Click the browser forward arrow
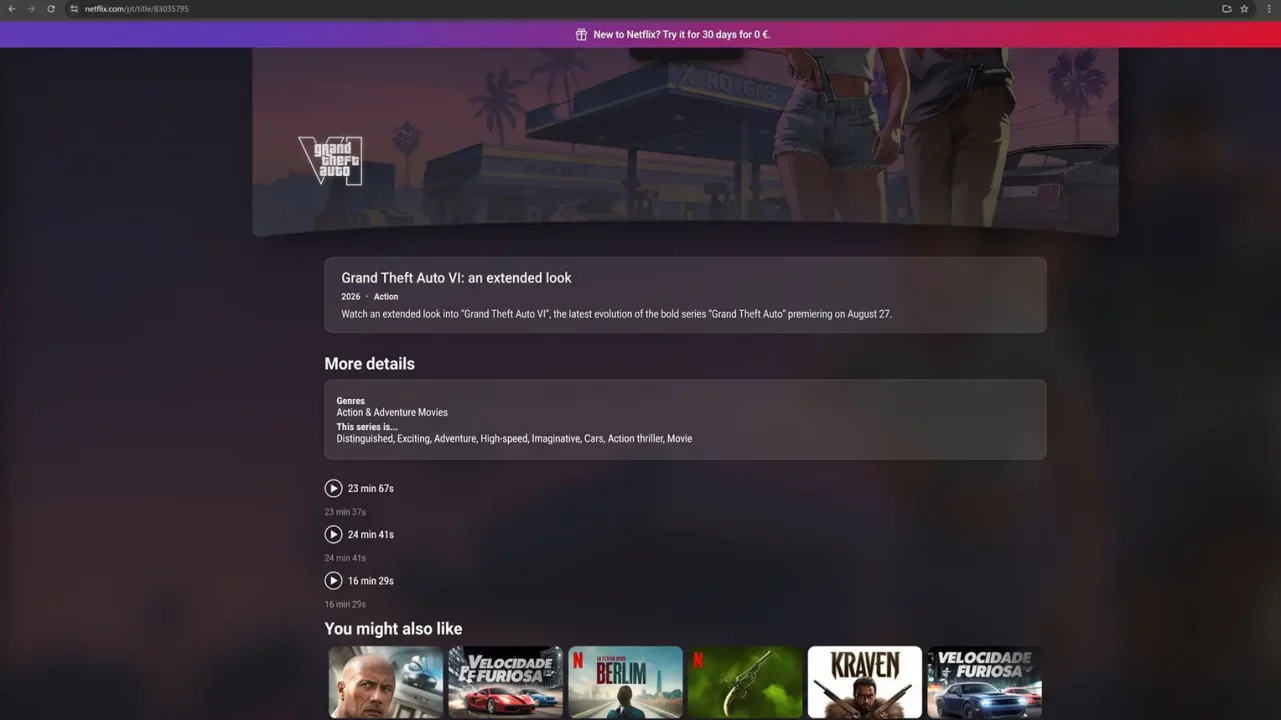The width and height of the screenshot is (1281, 720). [x=31, y=9]
